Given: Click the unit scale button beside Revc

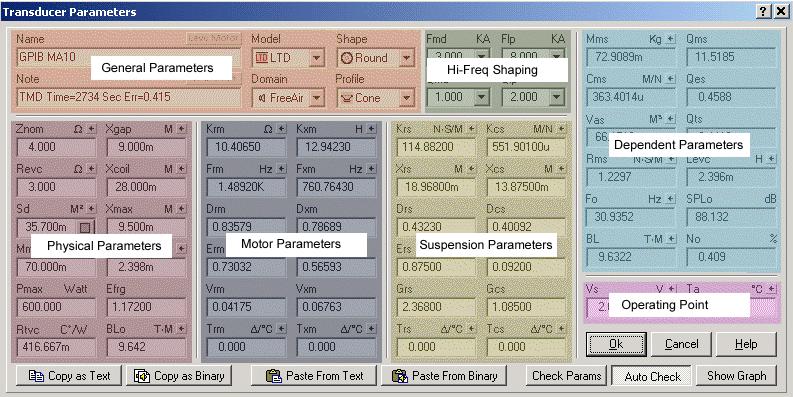Looking at the screenshot, I should 91,169.
